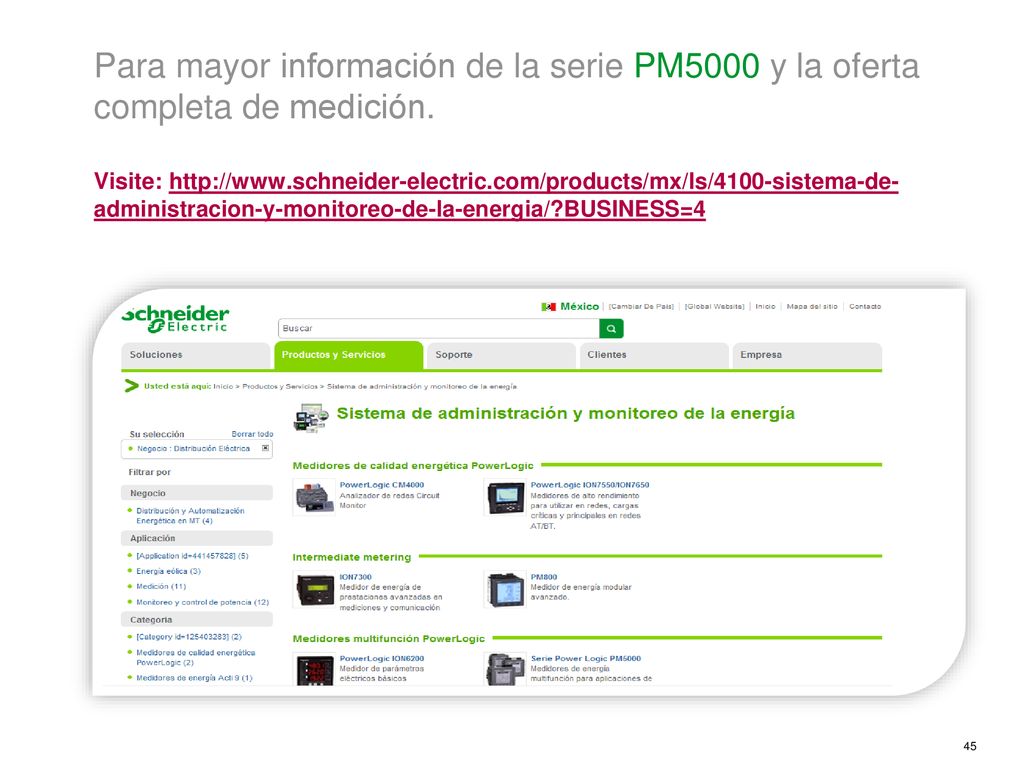Click the Inicio top link

point(765,306)
